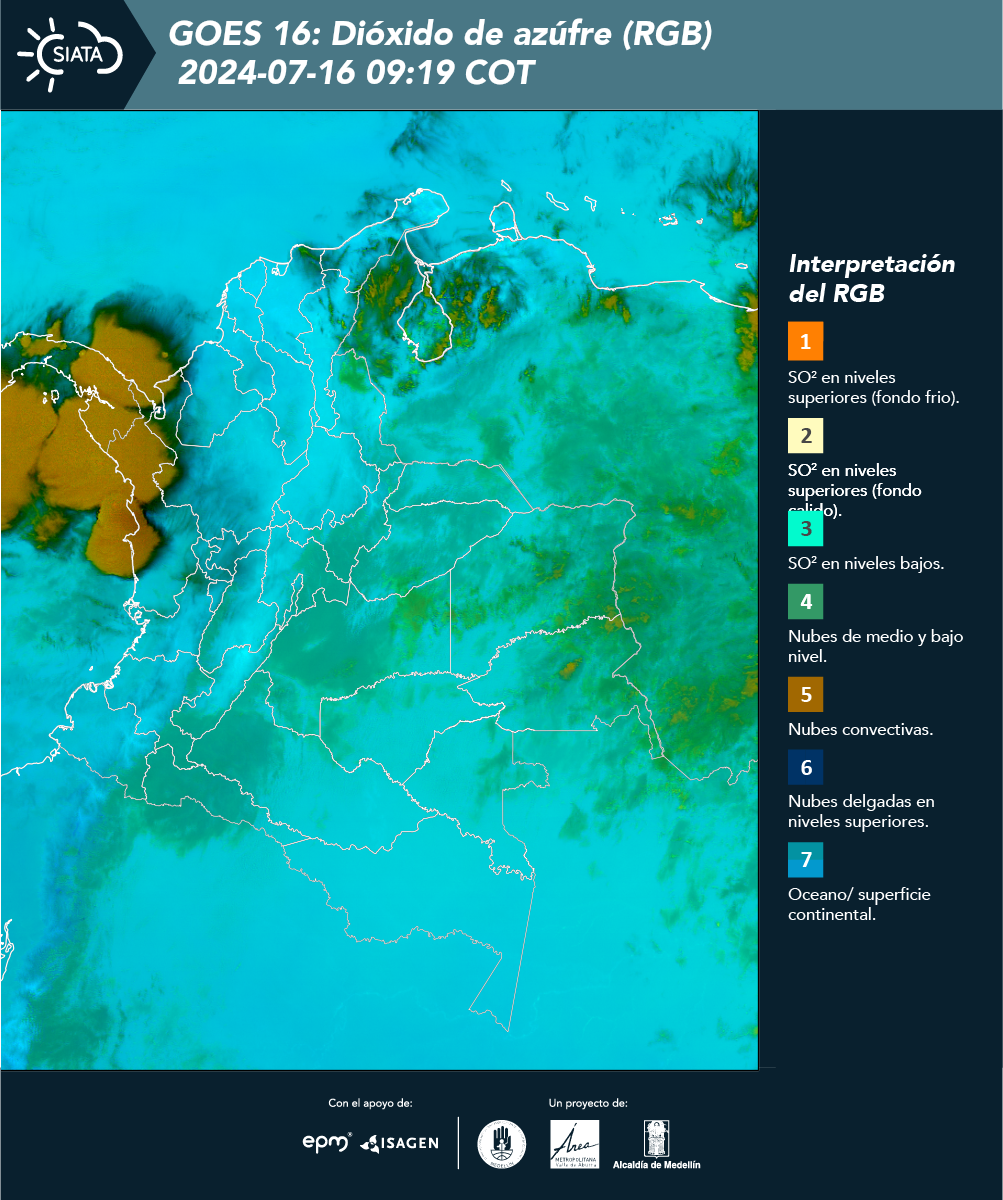Screen dimensions: 1003x1200
Task: Click the EPM logo in footer
Action: point(327,1142)
